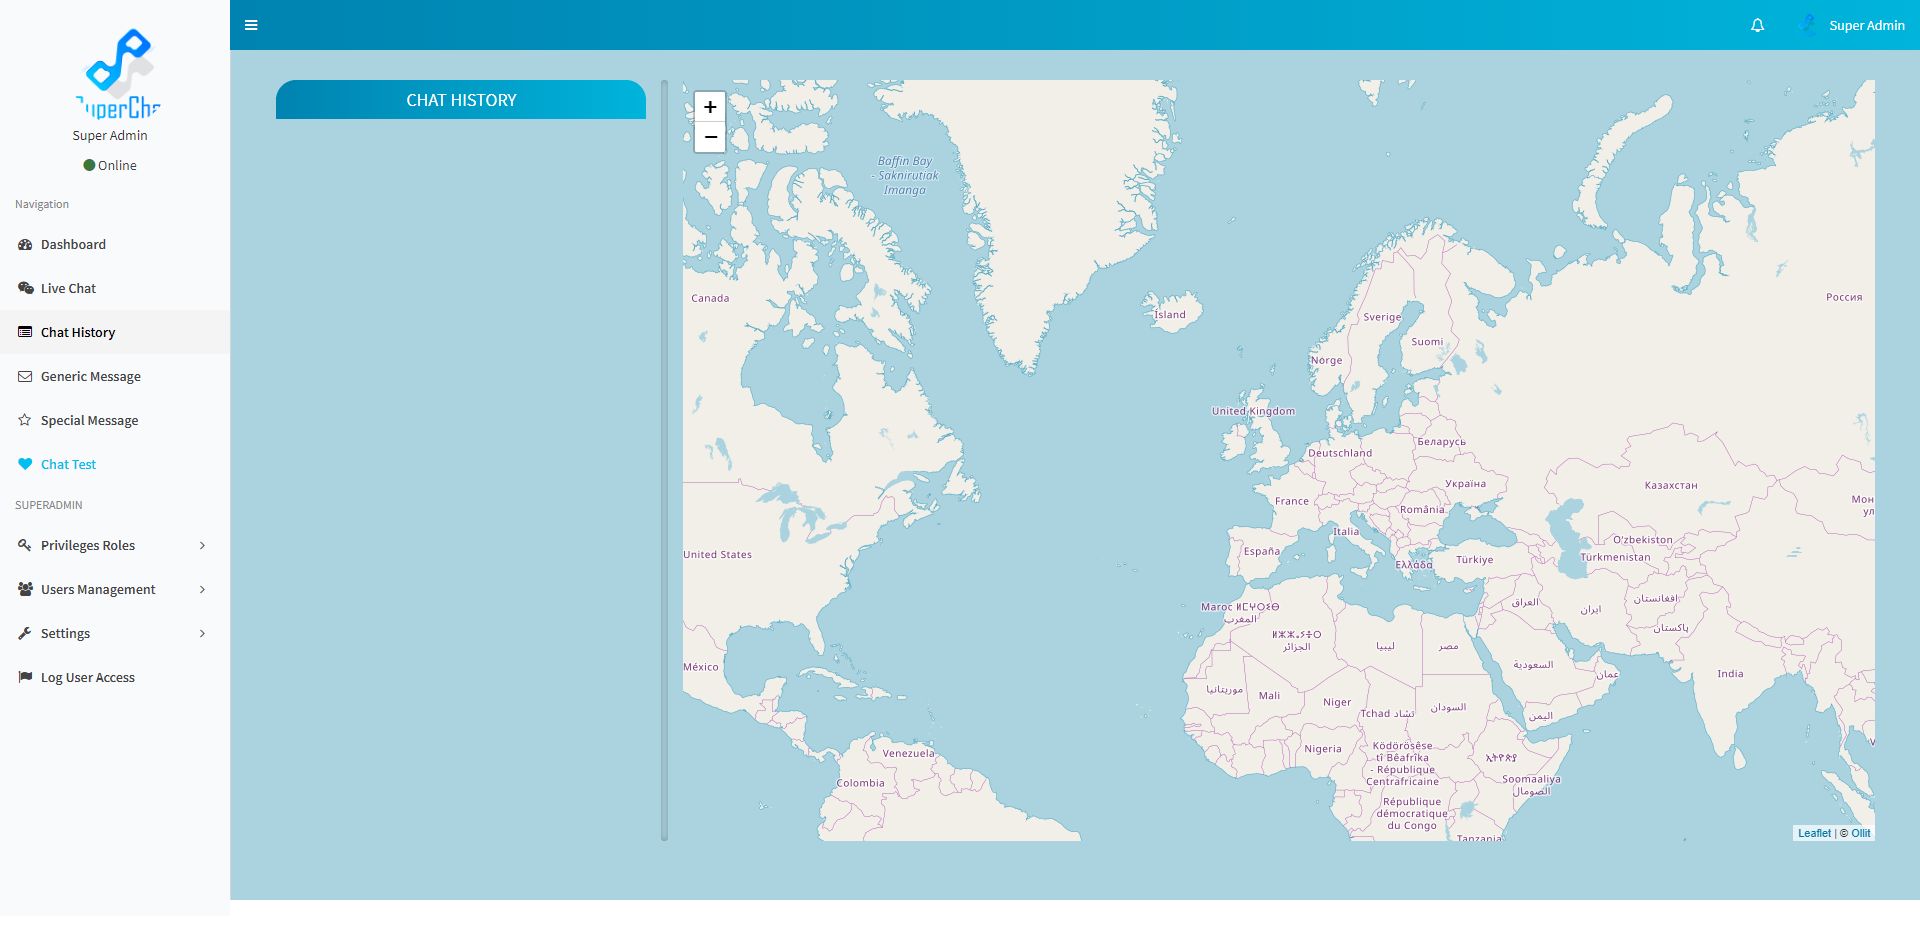Screen dimensions: 1920x951
Task: Click the Sverige label on the map
Action: click(x=1382, y=317)
